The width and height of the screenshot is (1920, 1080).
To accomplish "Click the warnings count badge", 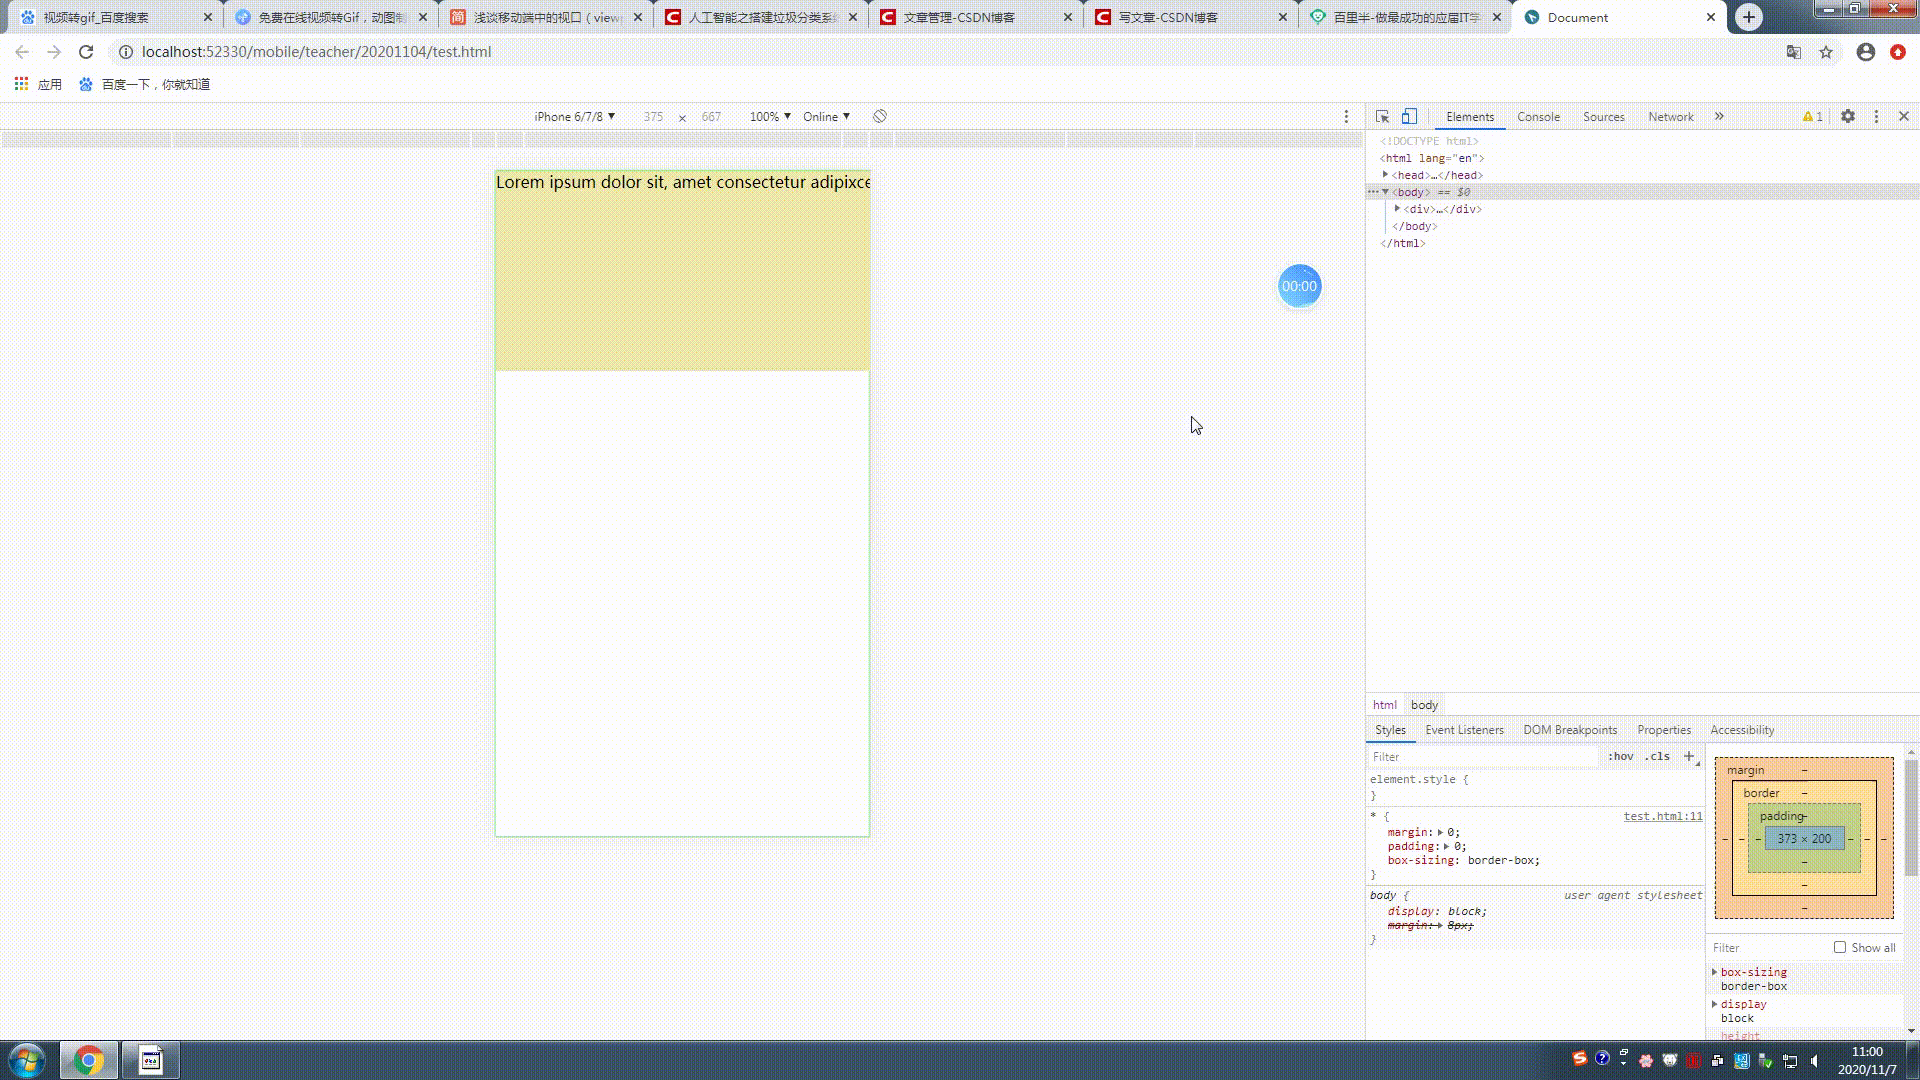I will 1812,117.
